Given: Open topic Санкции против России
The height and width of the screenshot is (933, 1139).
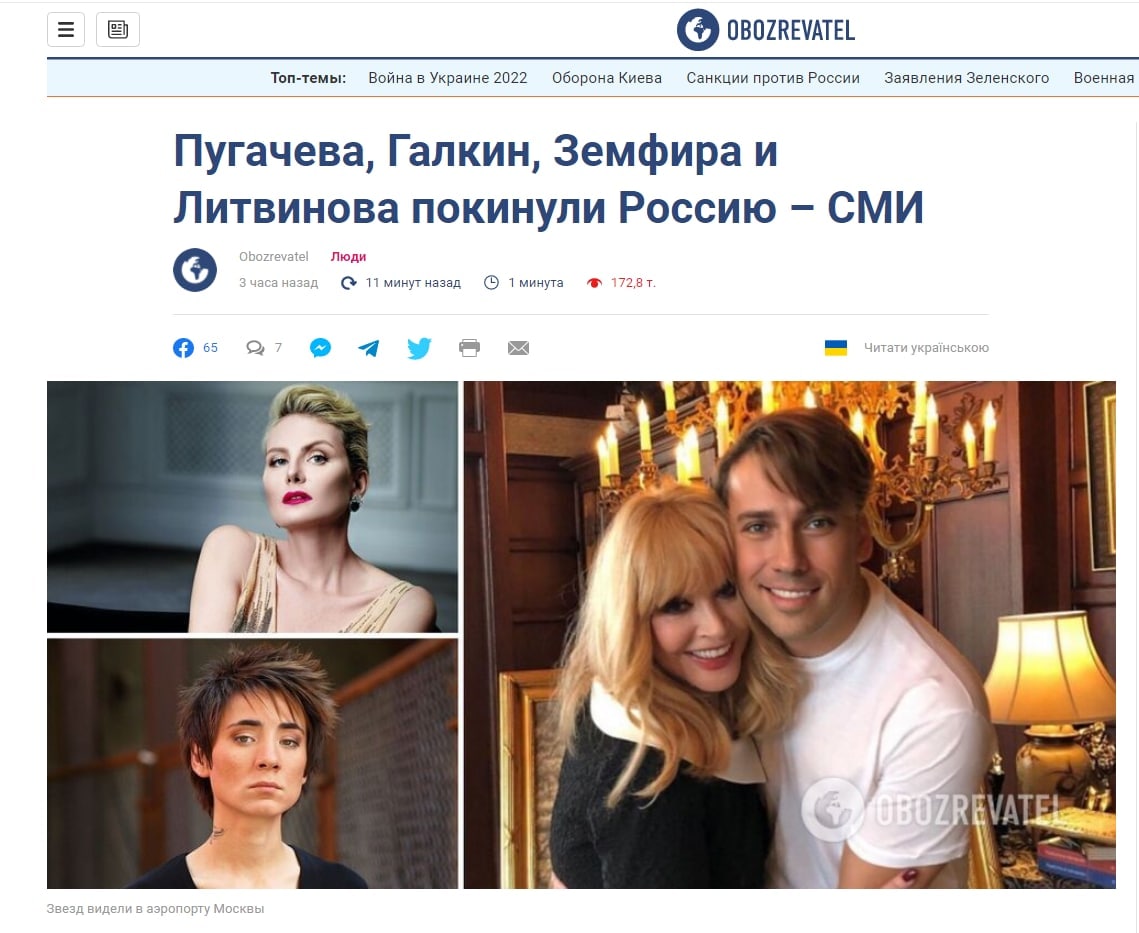Looking at the screenshot, I should 773,78.
